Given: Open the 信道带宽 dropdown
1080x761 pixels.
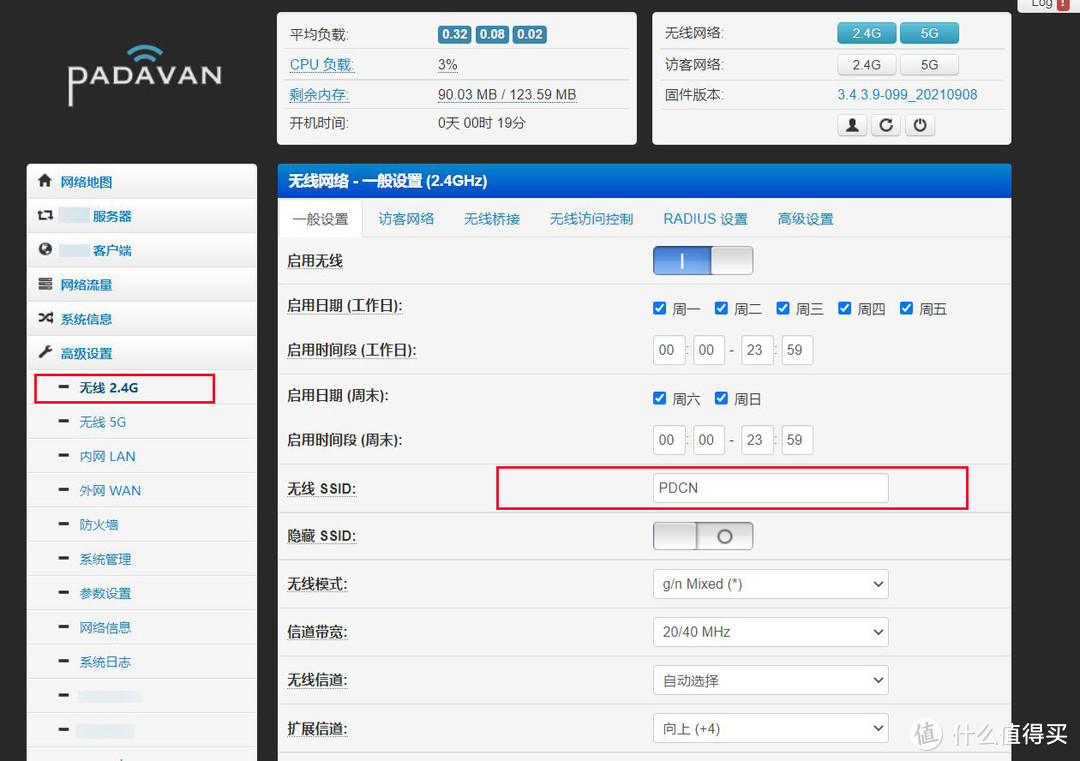Looking at the screenshot, I should tap(769, 632).
